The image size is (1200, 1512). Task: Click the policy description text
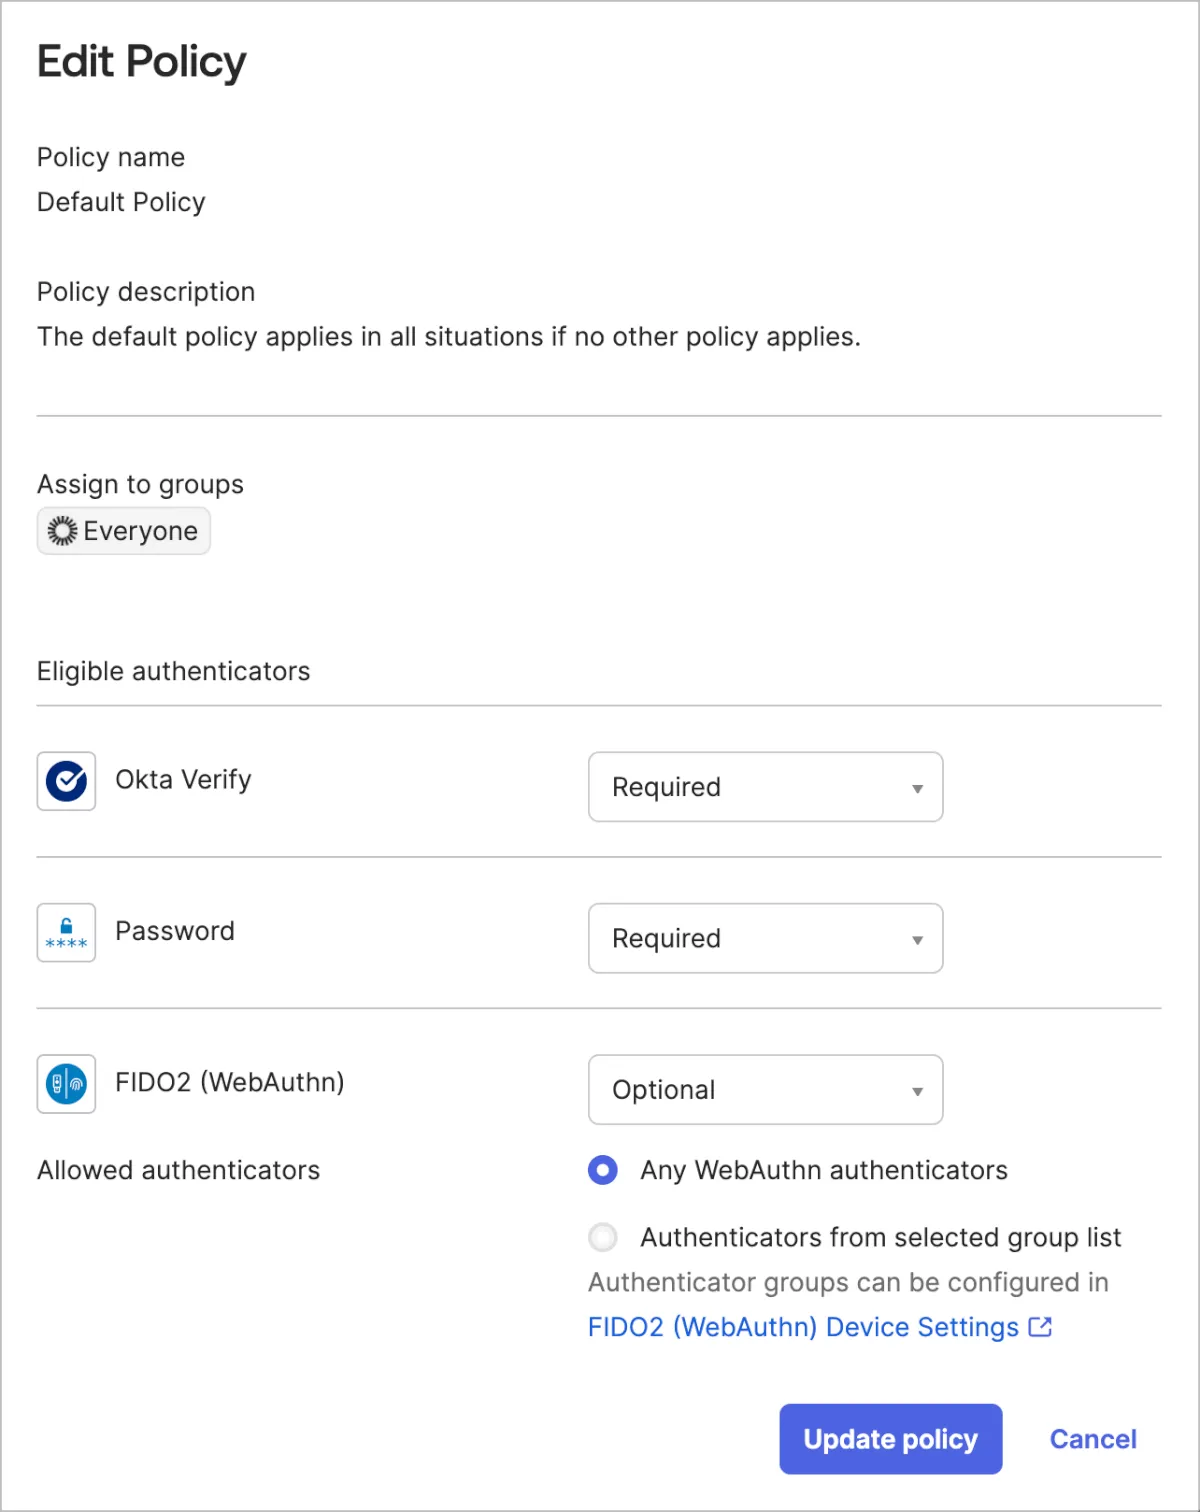[448, 337]
